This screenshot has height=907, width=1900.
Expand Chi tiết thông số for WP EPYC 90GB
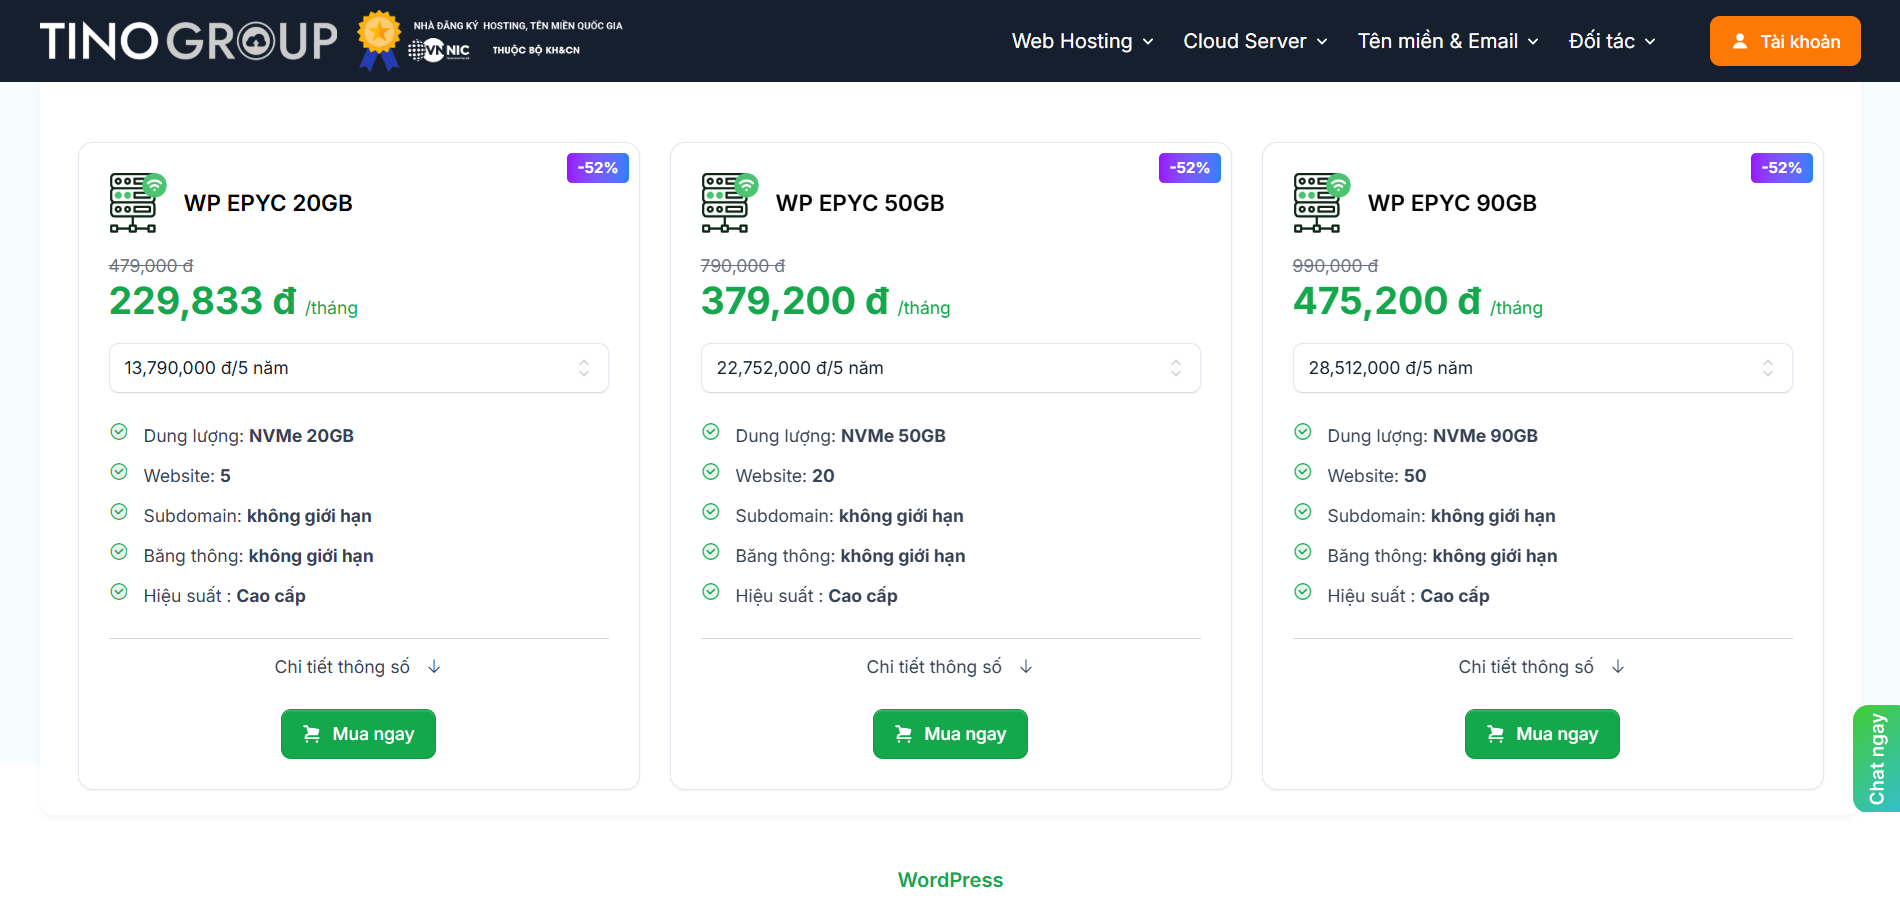click(1542, 667)
